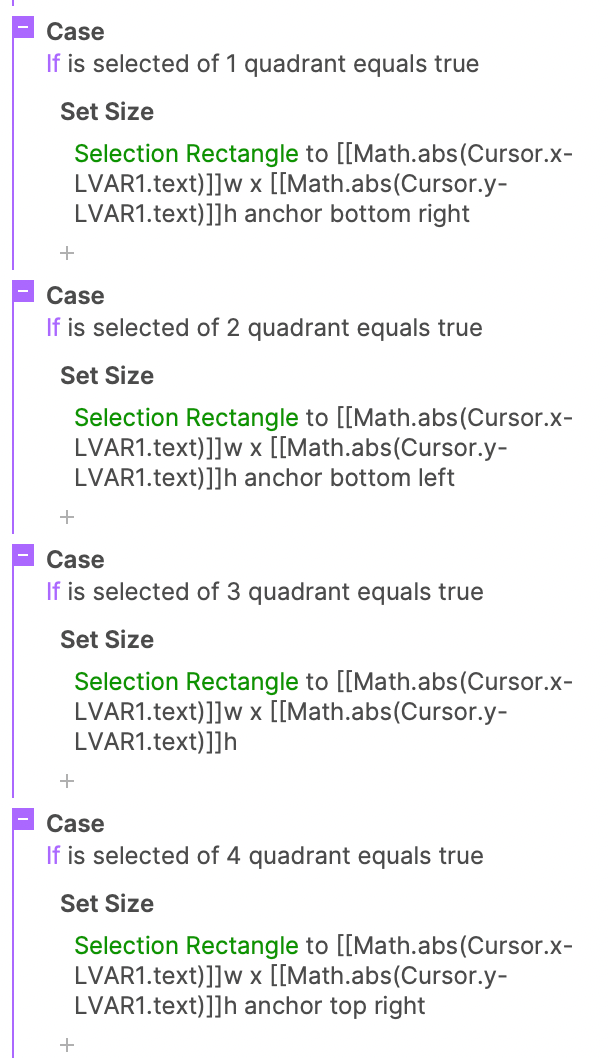608x1058 pixels.
Task: Click Selection Rectangle anchored bottom right
Action: (186, 154)
